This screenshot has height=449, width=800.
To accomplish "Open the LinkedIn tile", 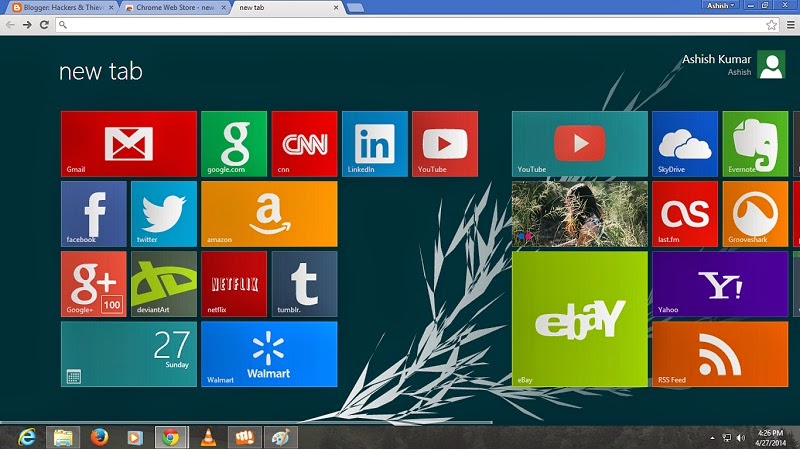I will tap(374, 144).
